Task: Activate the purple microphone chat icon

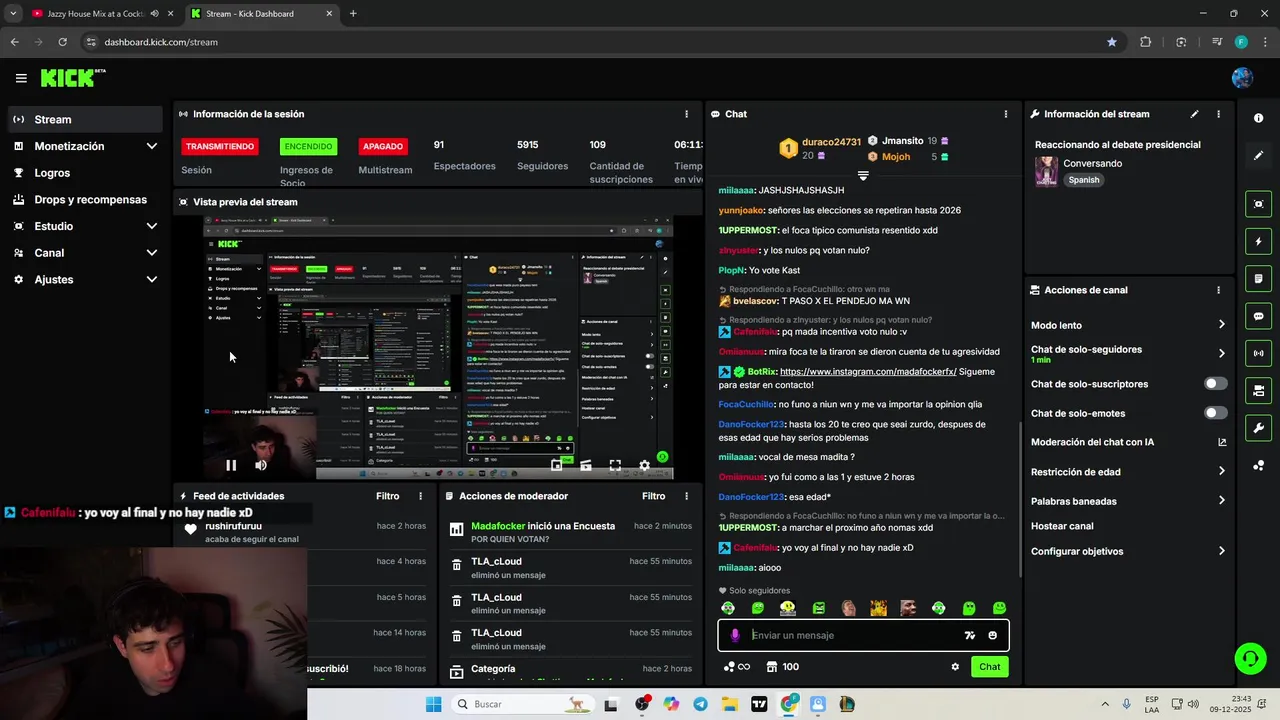Action: coord(735,635)
